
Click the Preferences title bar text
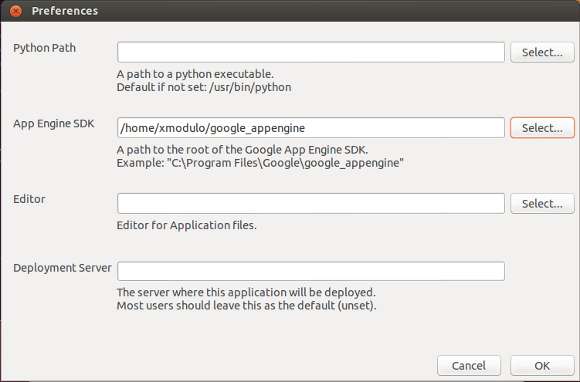pyautogui.click(x=65, y=11)
